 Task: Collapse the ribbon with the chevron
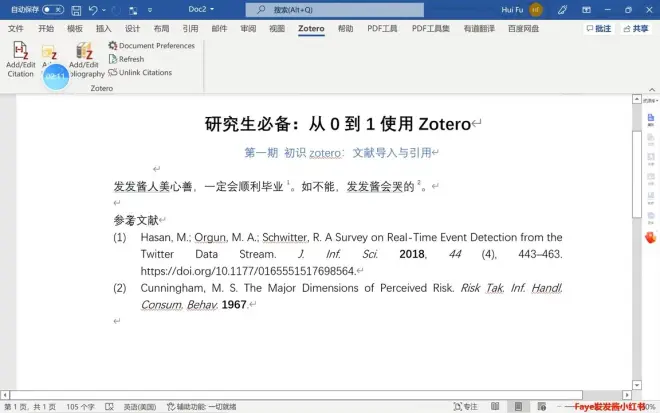pyautogui.click(x=652, y=89)
